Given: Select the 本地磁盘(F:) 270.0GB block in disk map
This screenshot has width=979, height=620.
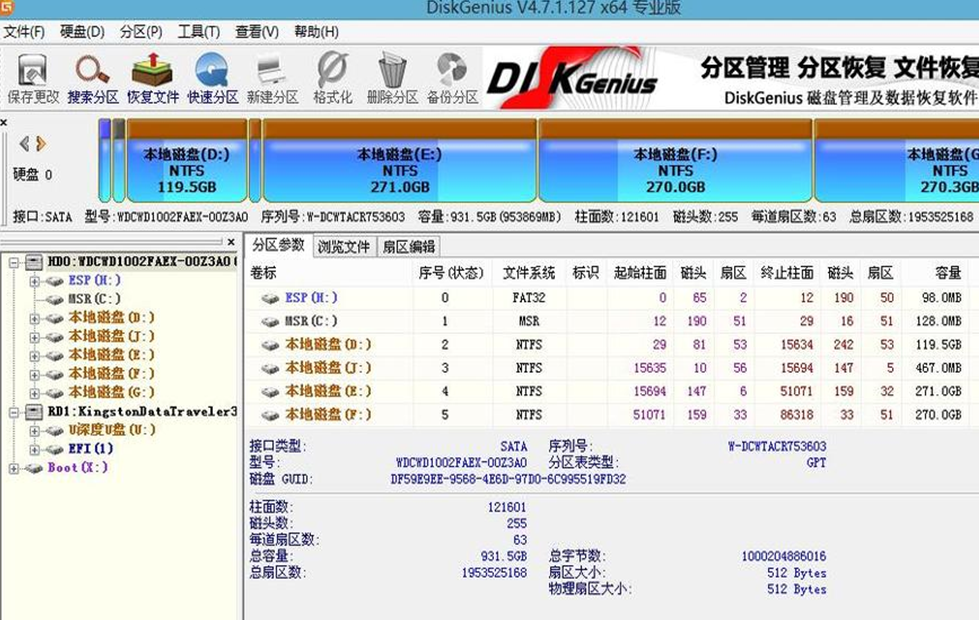Looking at the screenshot, I should 676,160.
